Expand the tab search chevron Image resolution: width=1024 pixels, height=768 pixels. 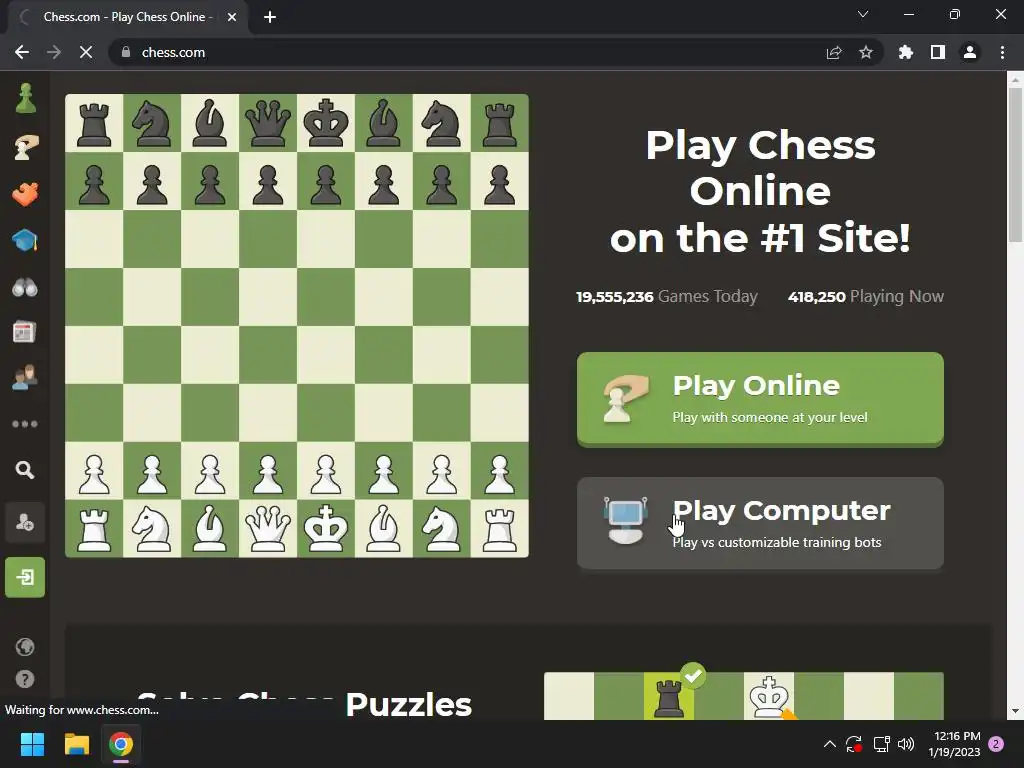[863, 14]
